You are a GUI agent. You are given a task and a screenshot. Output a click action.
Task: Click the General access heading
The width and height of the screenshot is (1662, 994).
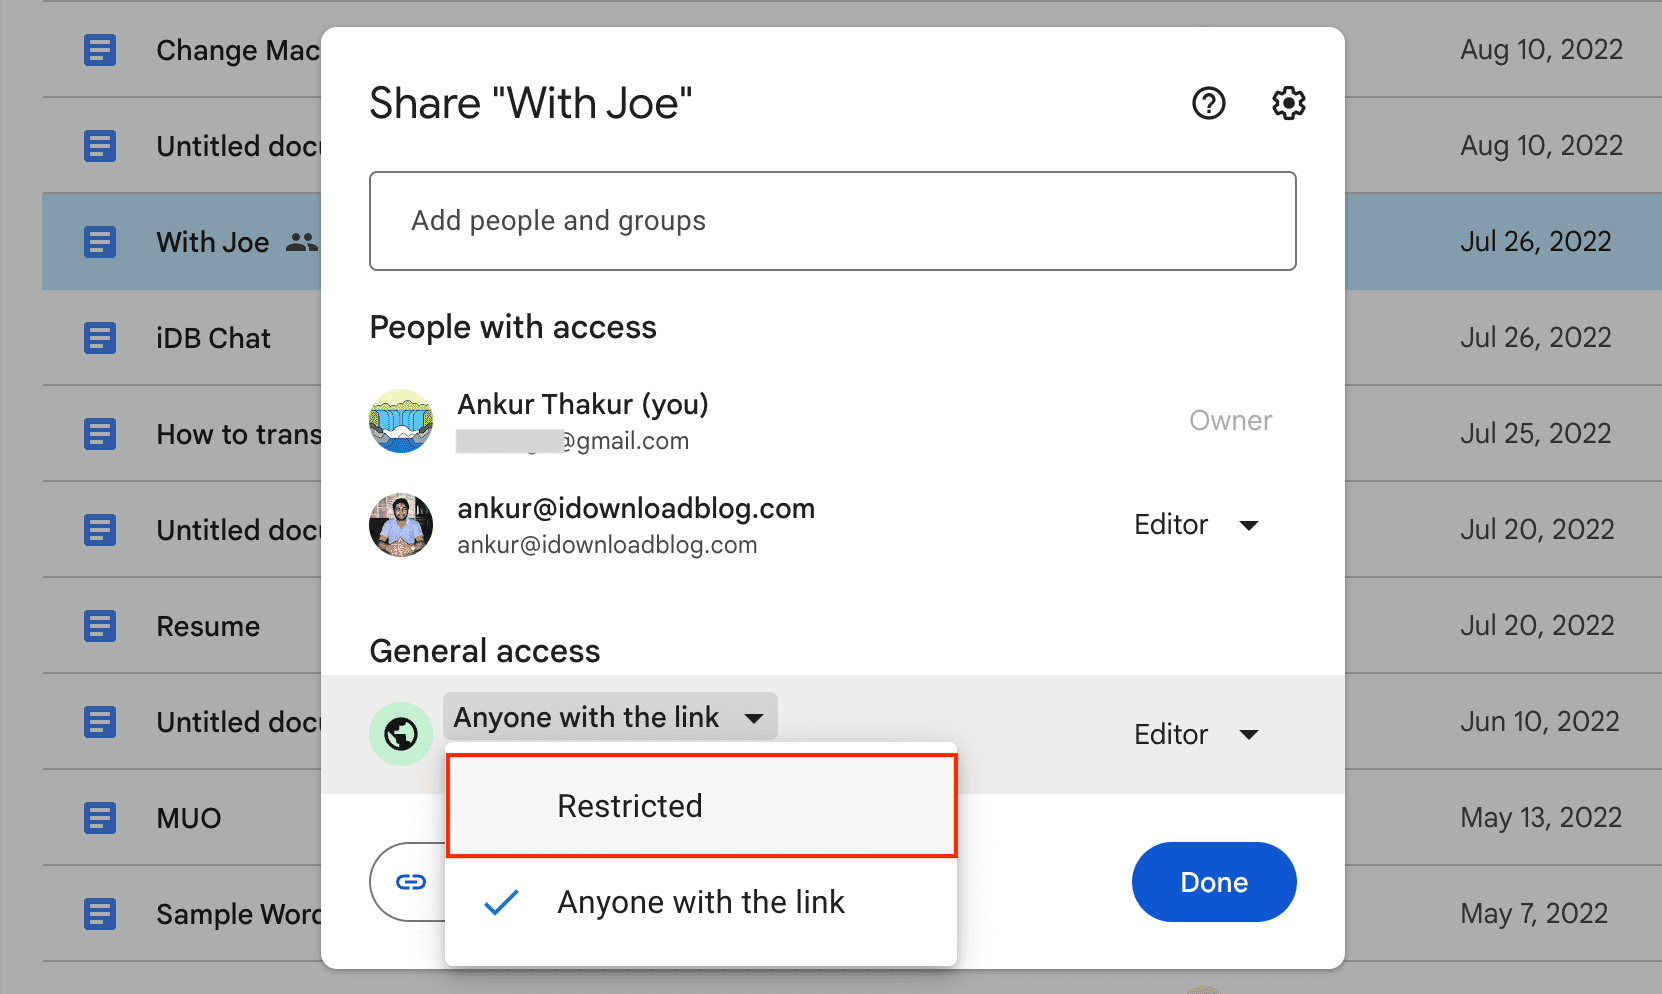click(x=485, y=651)
